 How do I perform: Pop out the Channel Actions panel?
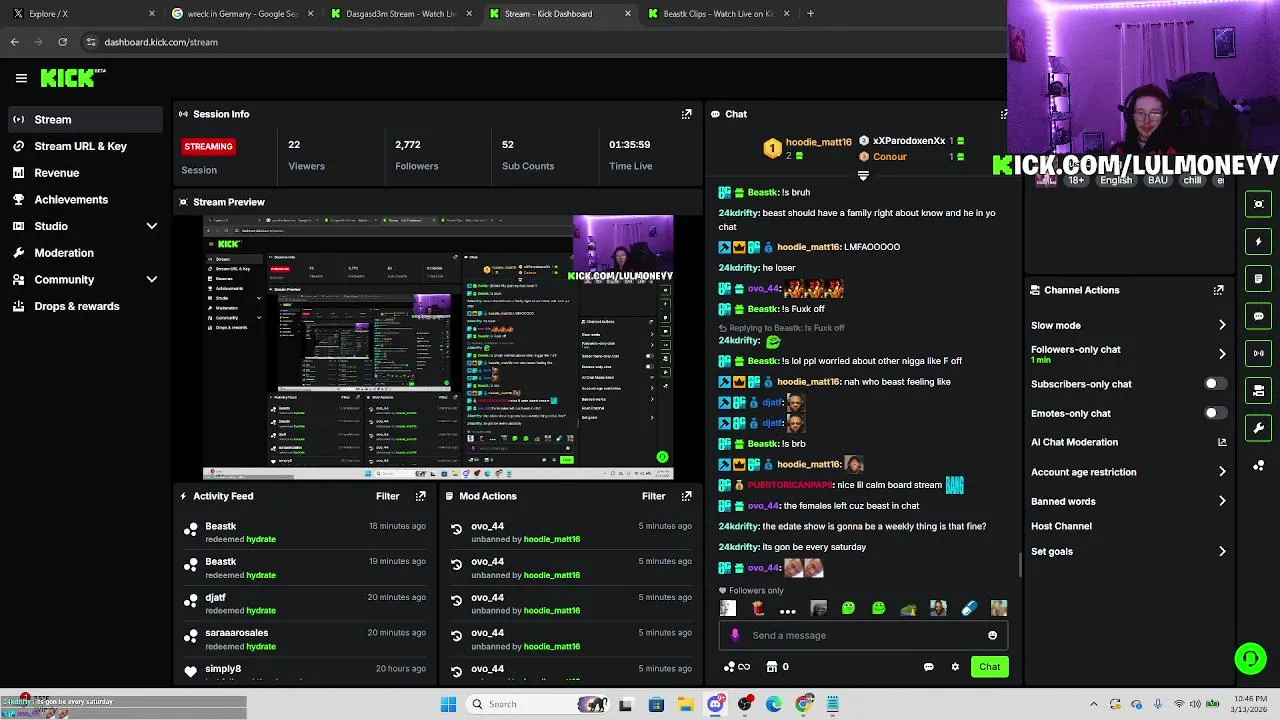coord(1218,290)
